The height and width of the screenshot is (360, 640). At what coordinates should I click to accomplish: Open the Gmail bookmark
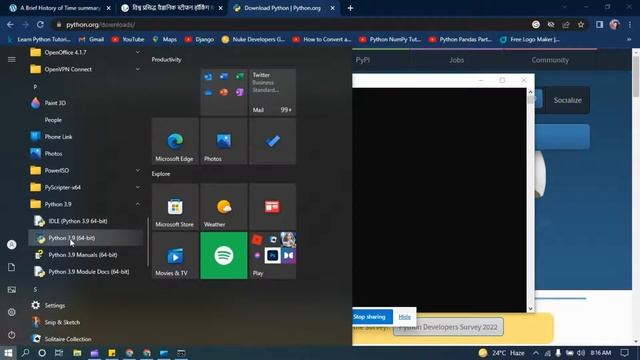coord(91,40)
